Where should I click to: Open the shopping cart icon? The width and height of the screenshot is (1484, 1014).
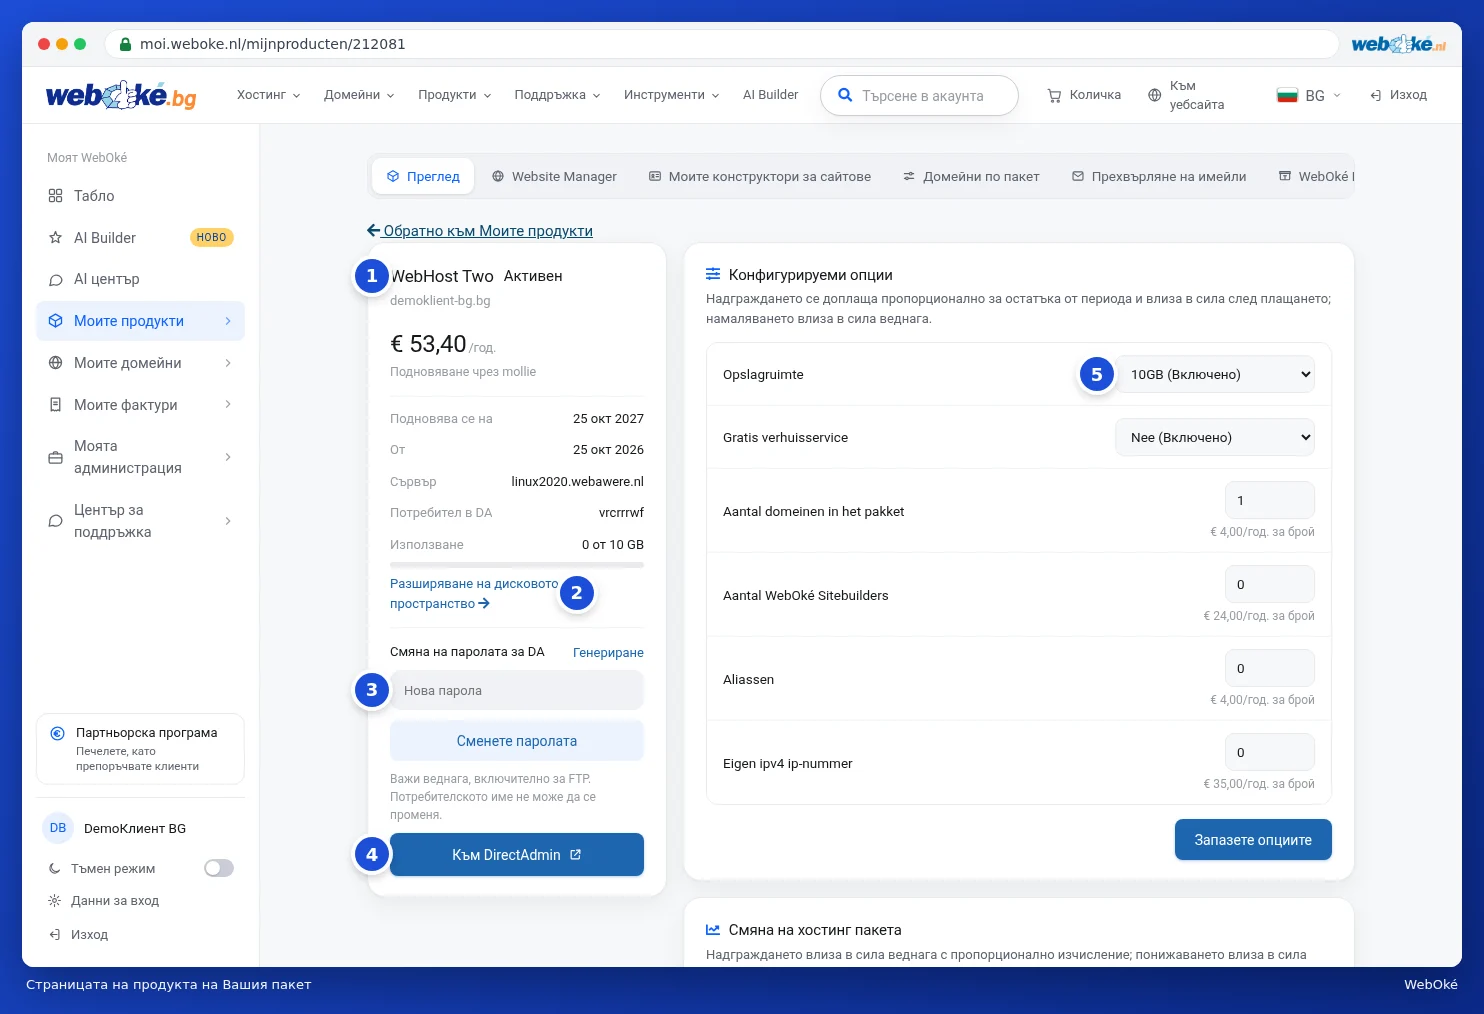[x=1054, y=95]
